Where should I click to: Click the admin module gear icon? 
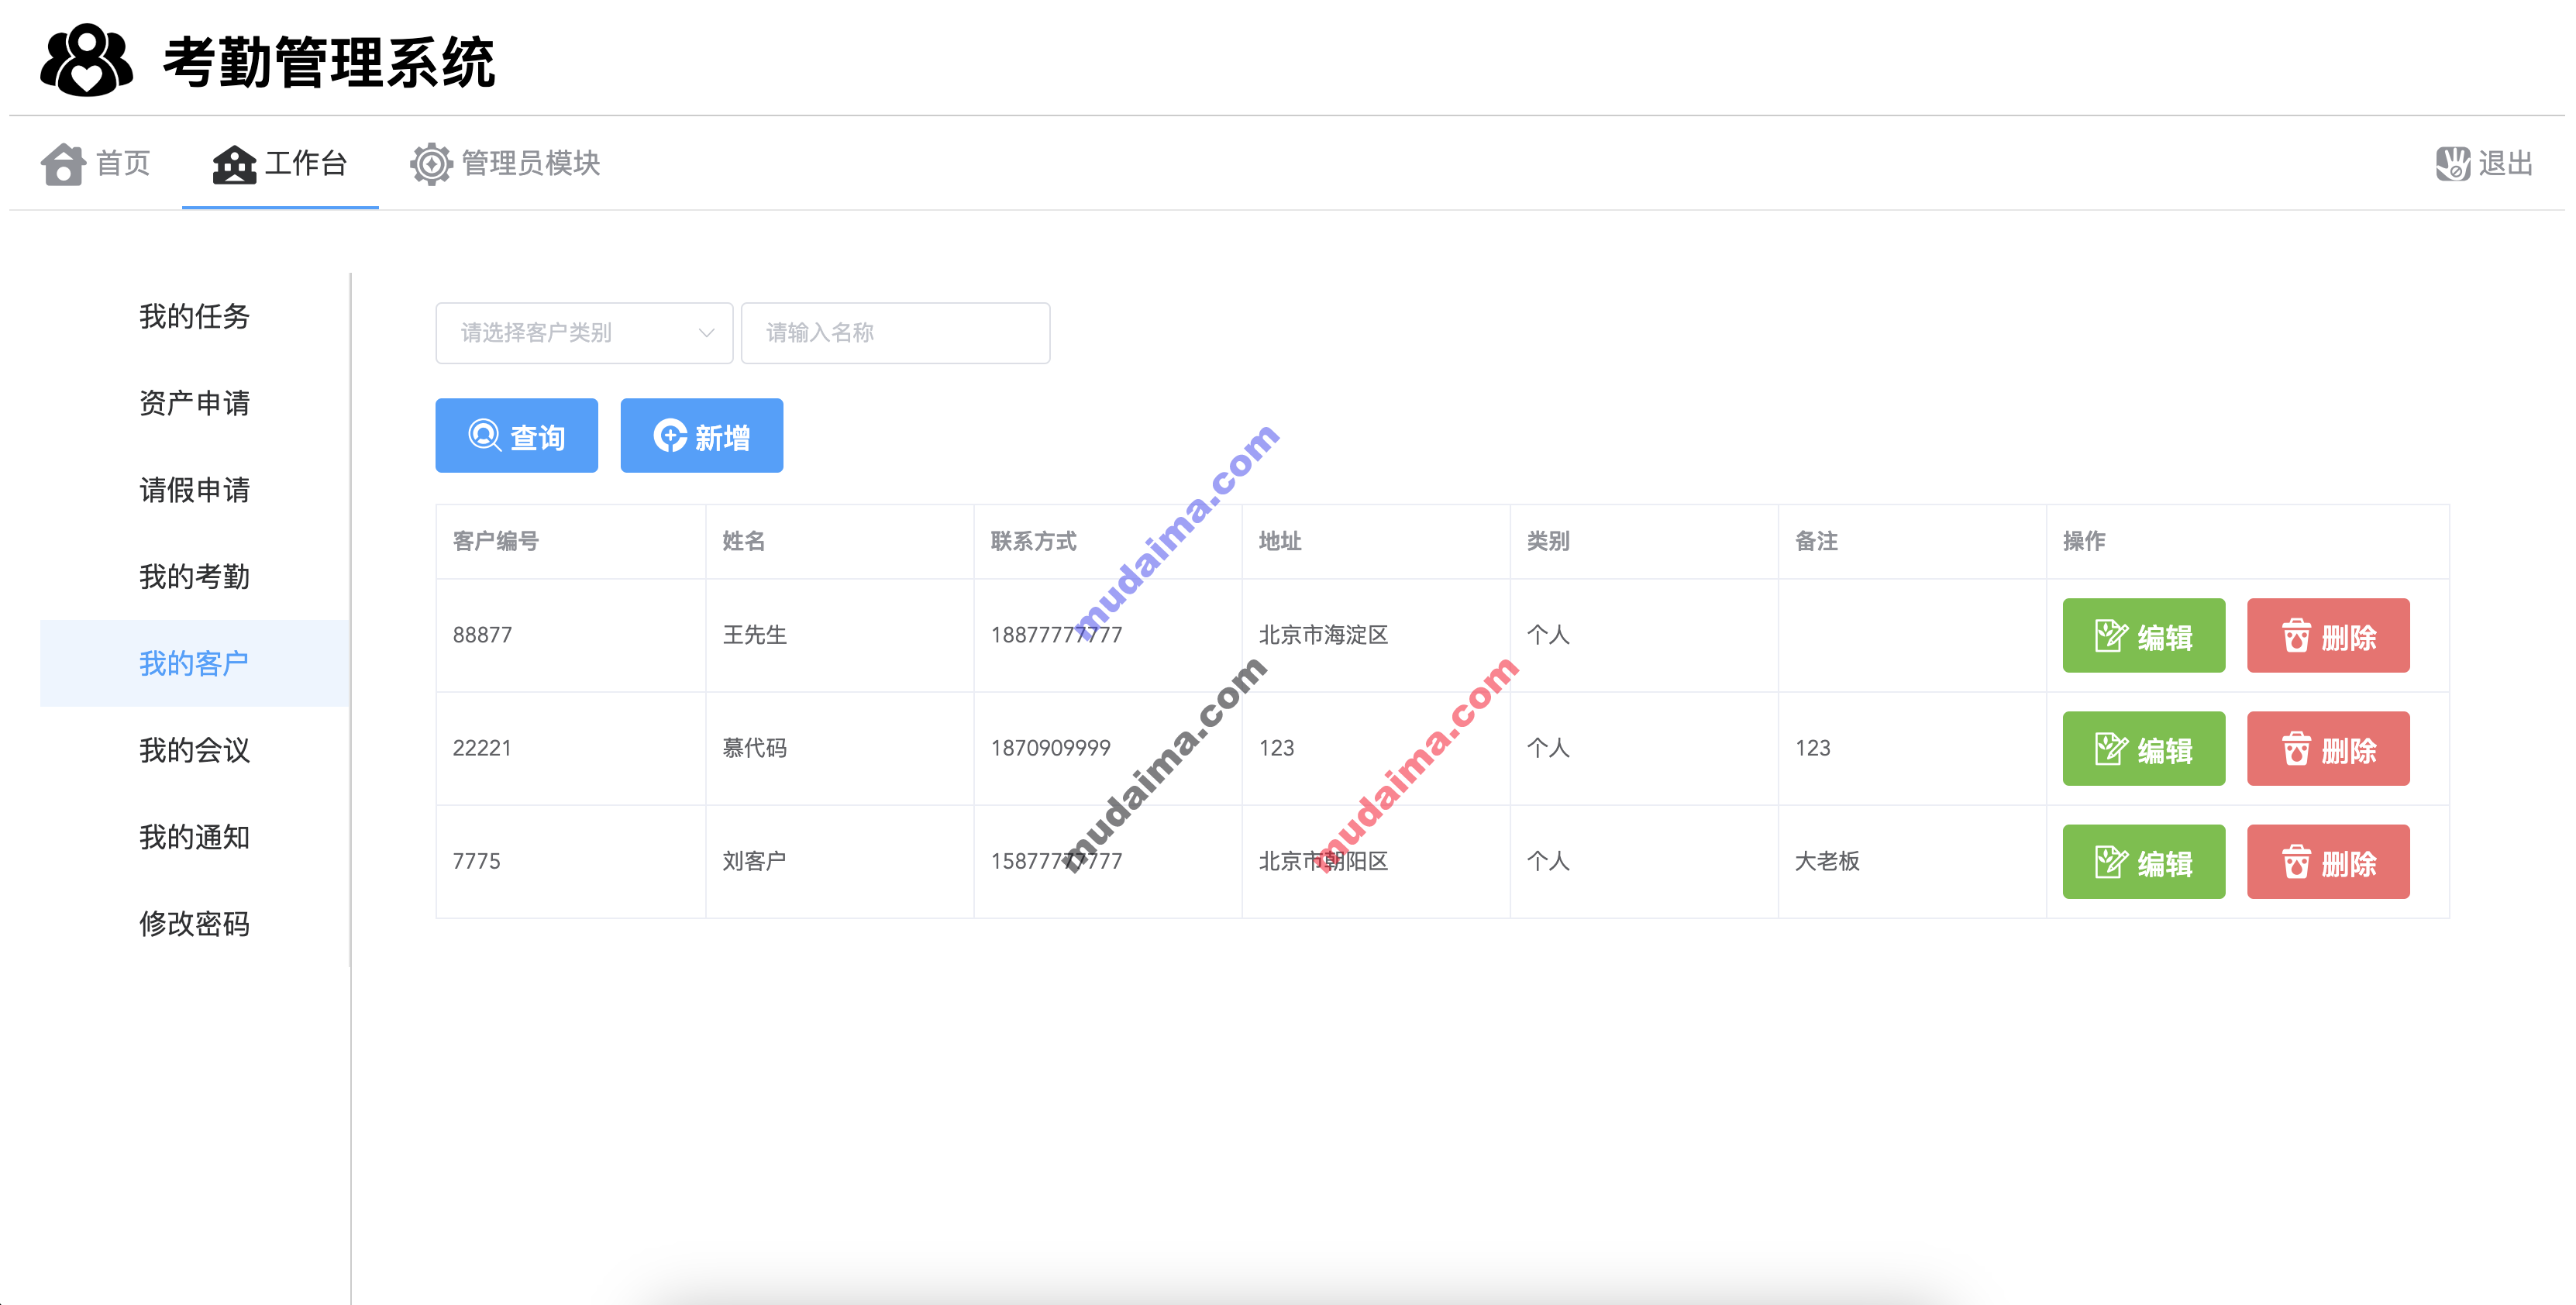tap(431, 164)
